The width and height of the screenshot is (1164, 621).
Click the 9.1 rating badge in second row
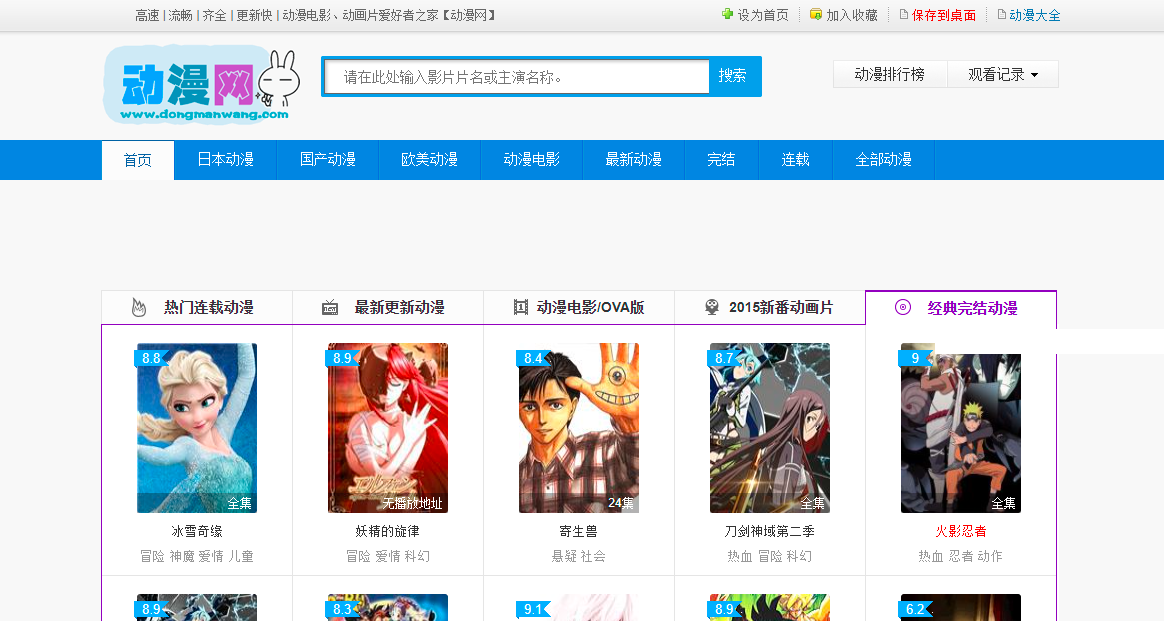tap(533, 609)
